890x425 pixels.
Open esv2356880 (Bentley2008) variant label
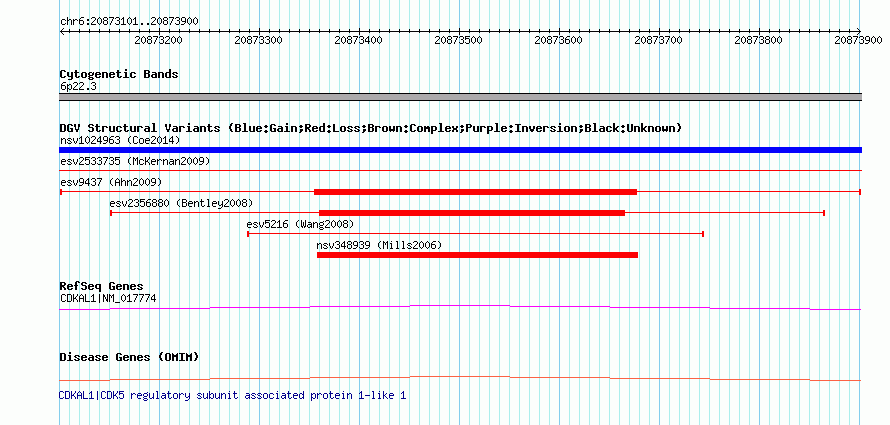pos(181,203)
